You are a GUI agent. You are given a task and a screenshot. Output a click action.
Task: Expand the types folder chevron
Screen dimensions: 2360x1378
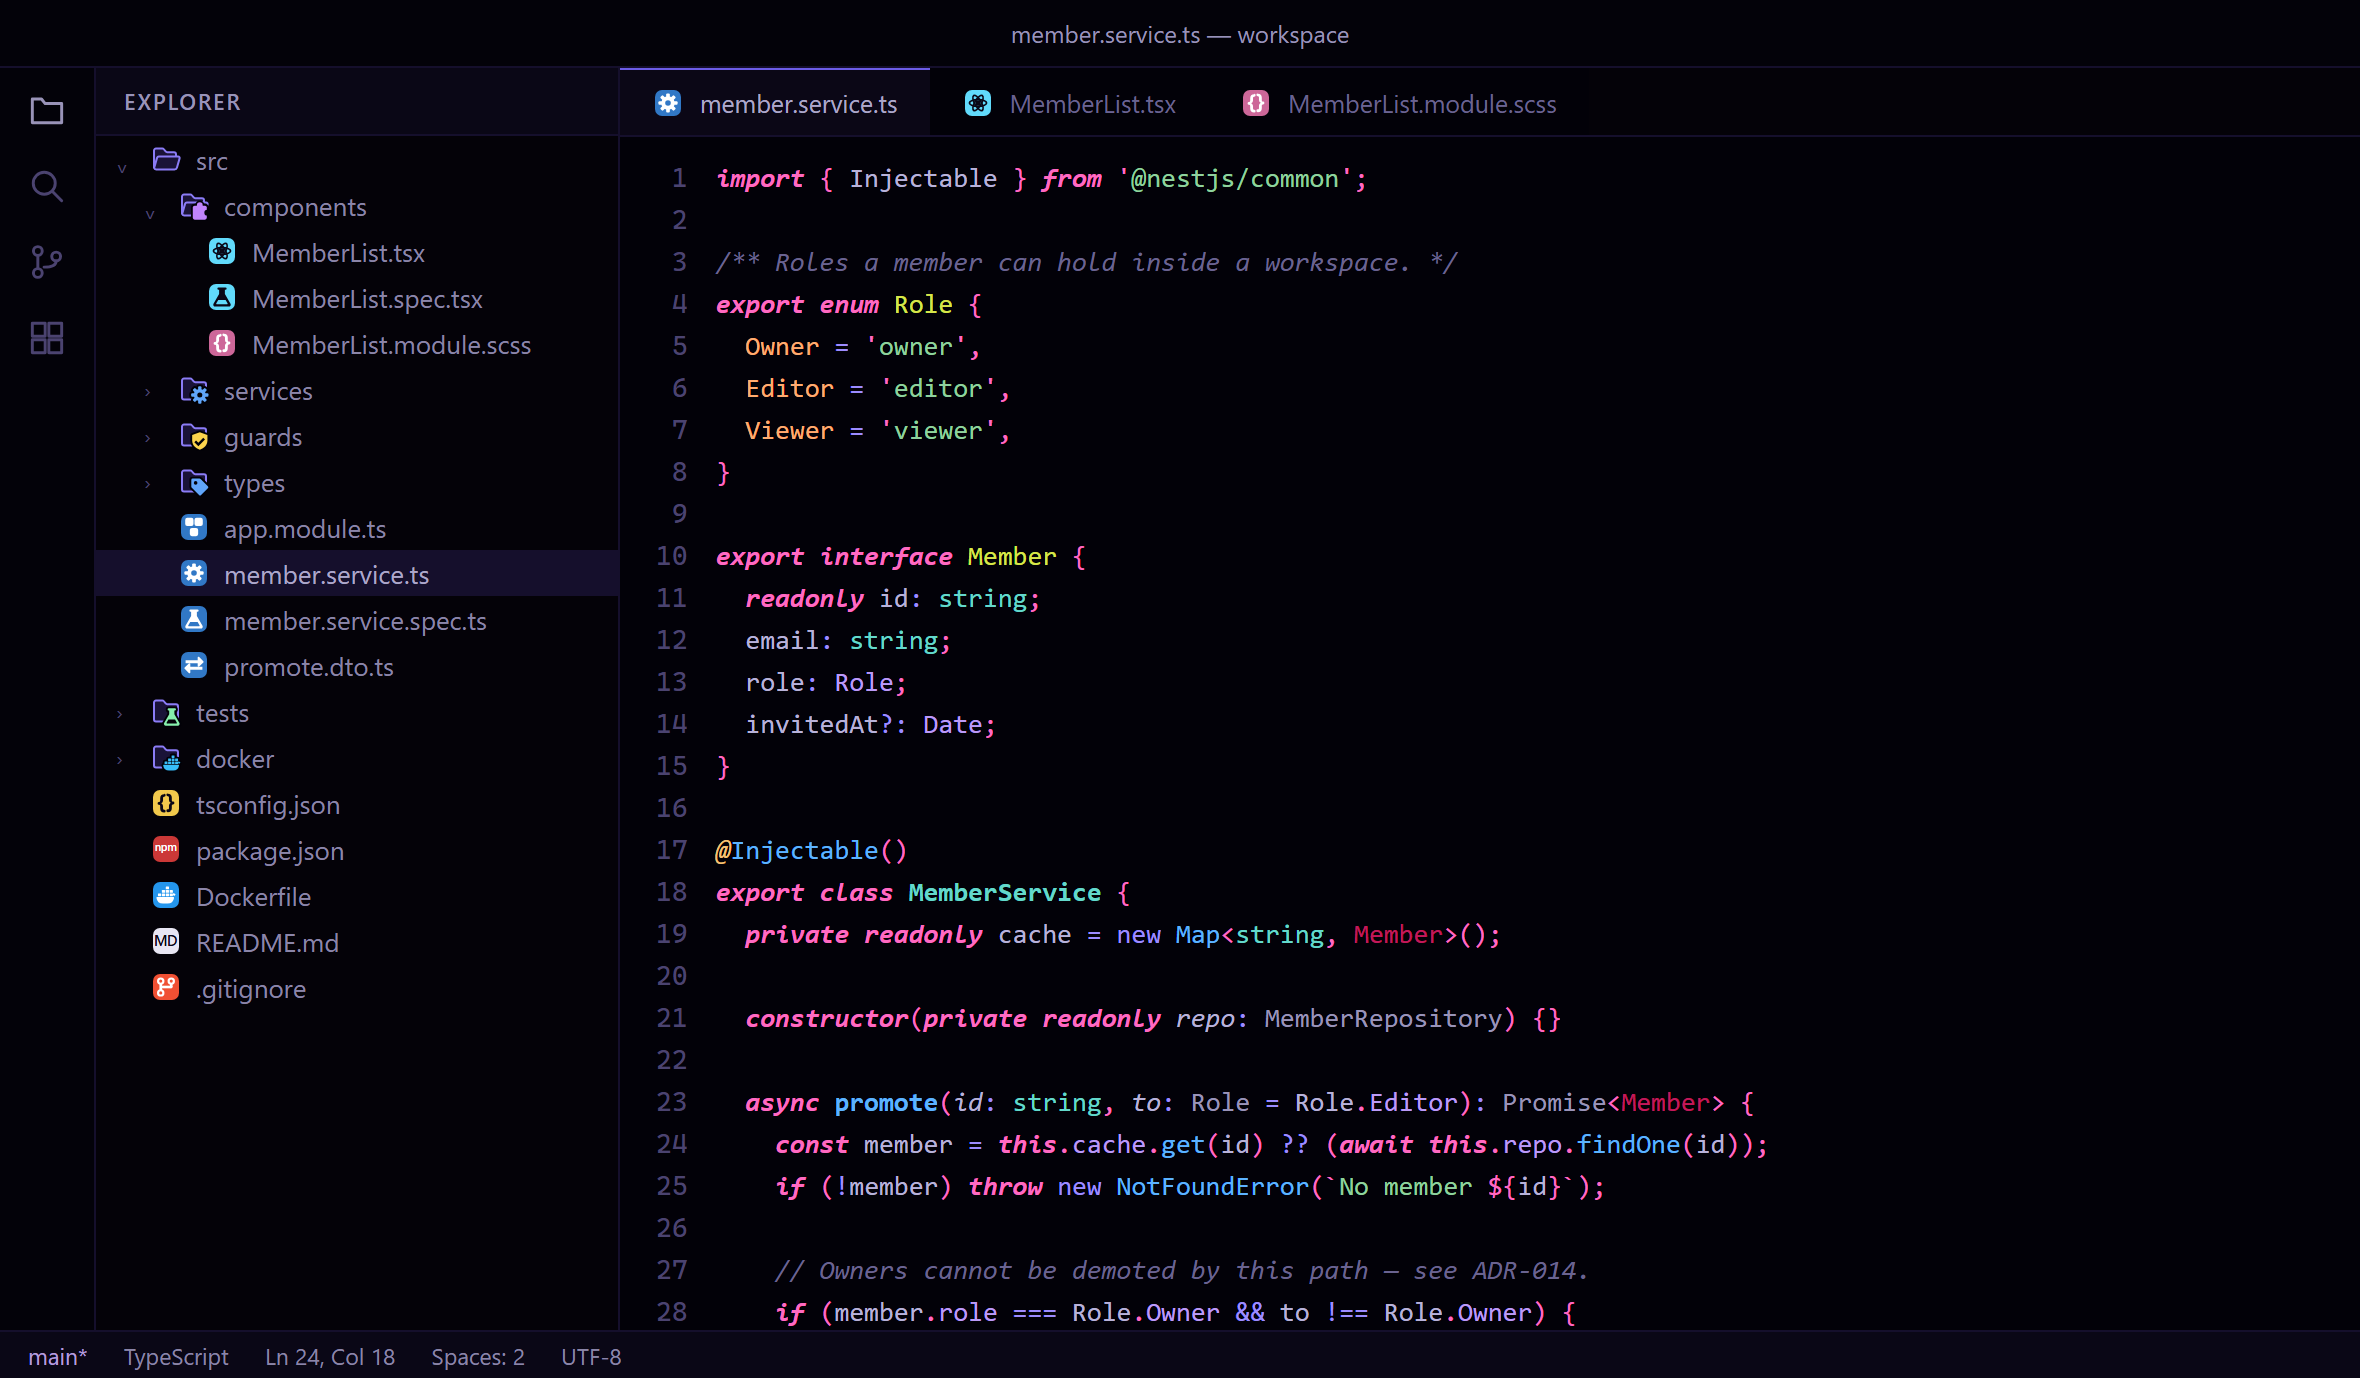pos(148,484)
